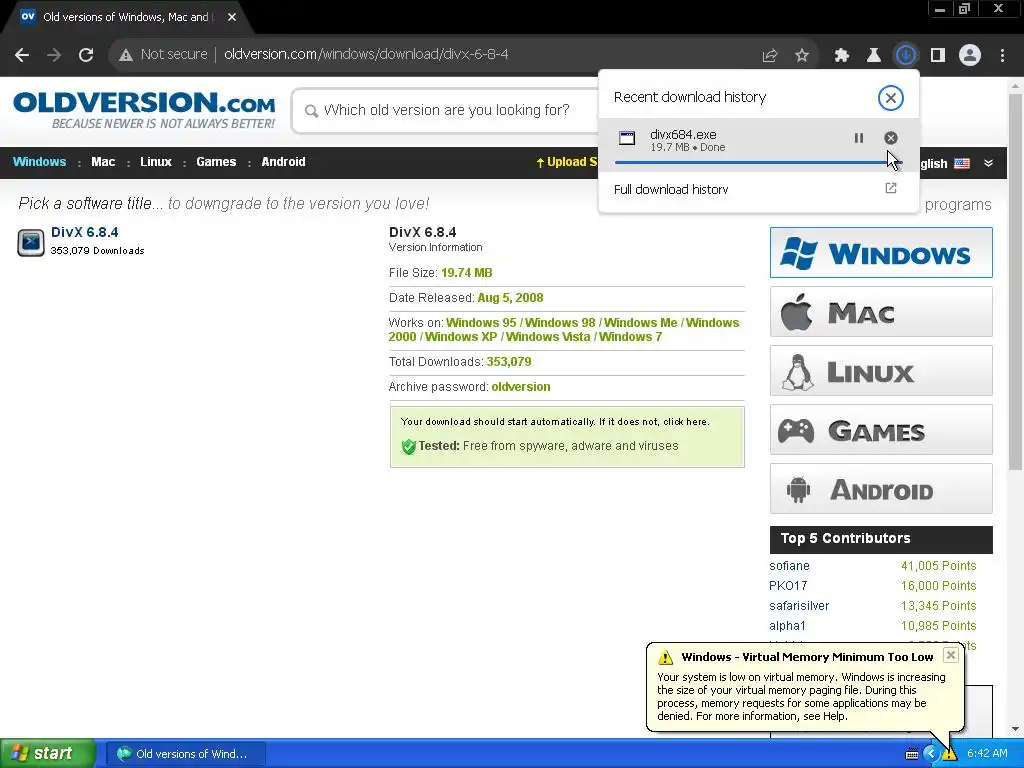Click the keyboard tray icon
Image resolution: width=1024 pixels, height=768 pixels.
912,754
